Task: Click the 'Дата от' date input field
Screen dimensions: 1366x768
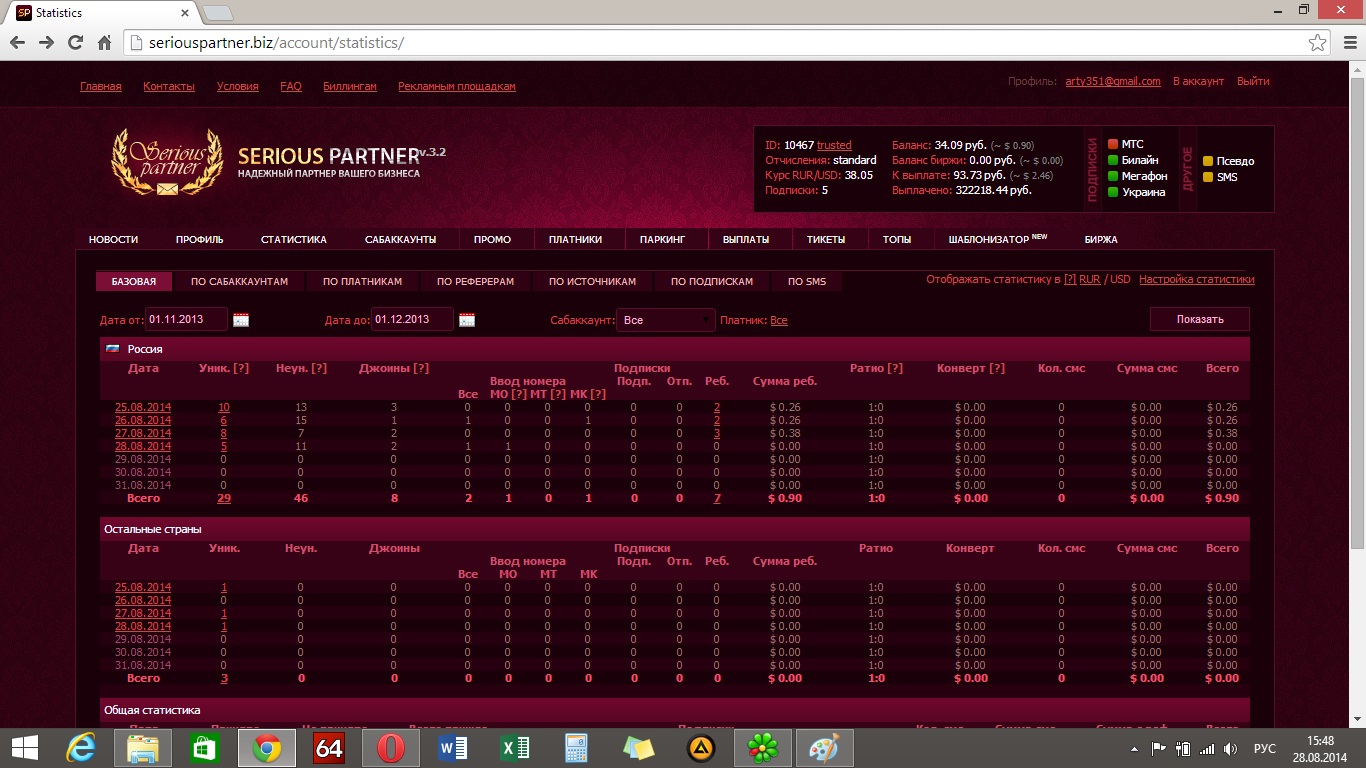Action: (186, 320)
